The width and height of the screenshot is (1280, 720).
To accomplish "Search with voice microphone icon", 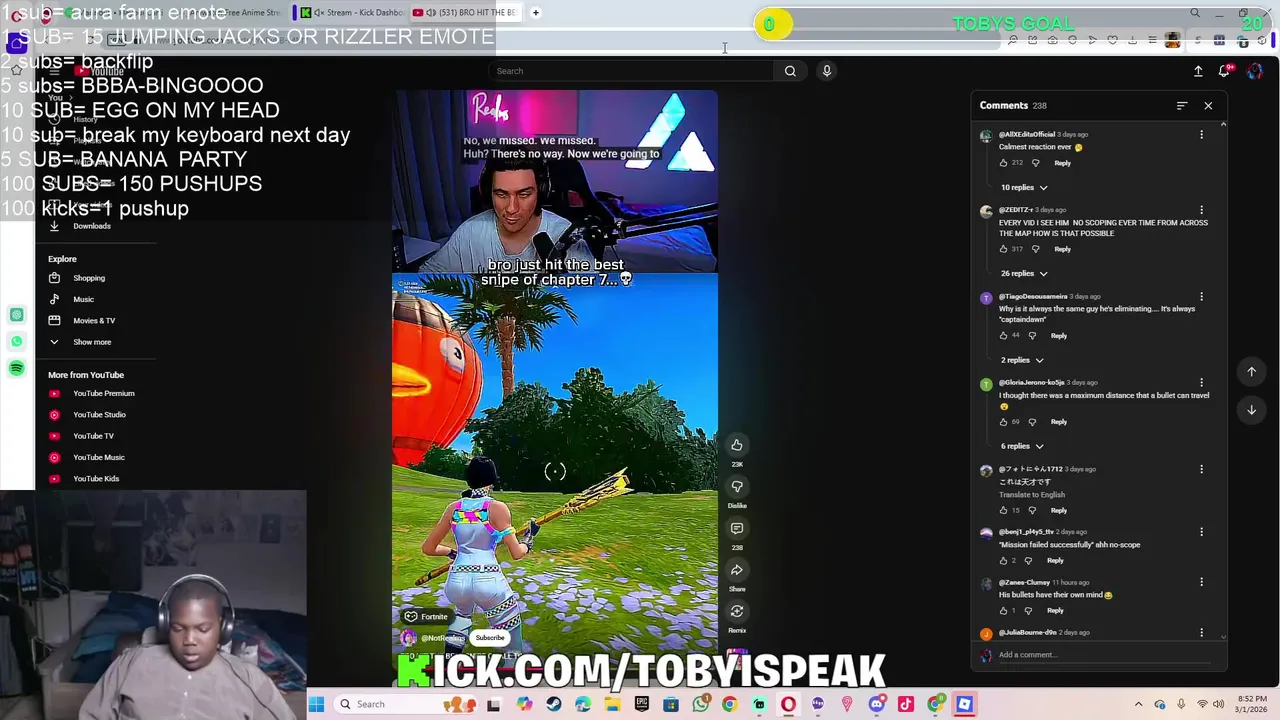I will [x=827, y=71].
